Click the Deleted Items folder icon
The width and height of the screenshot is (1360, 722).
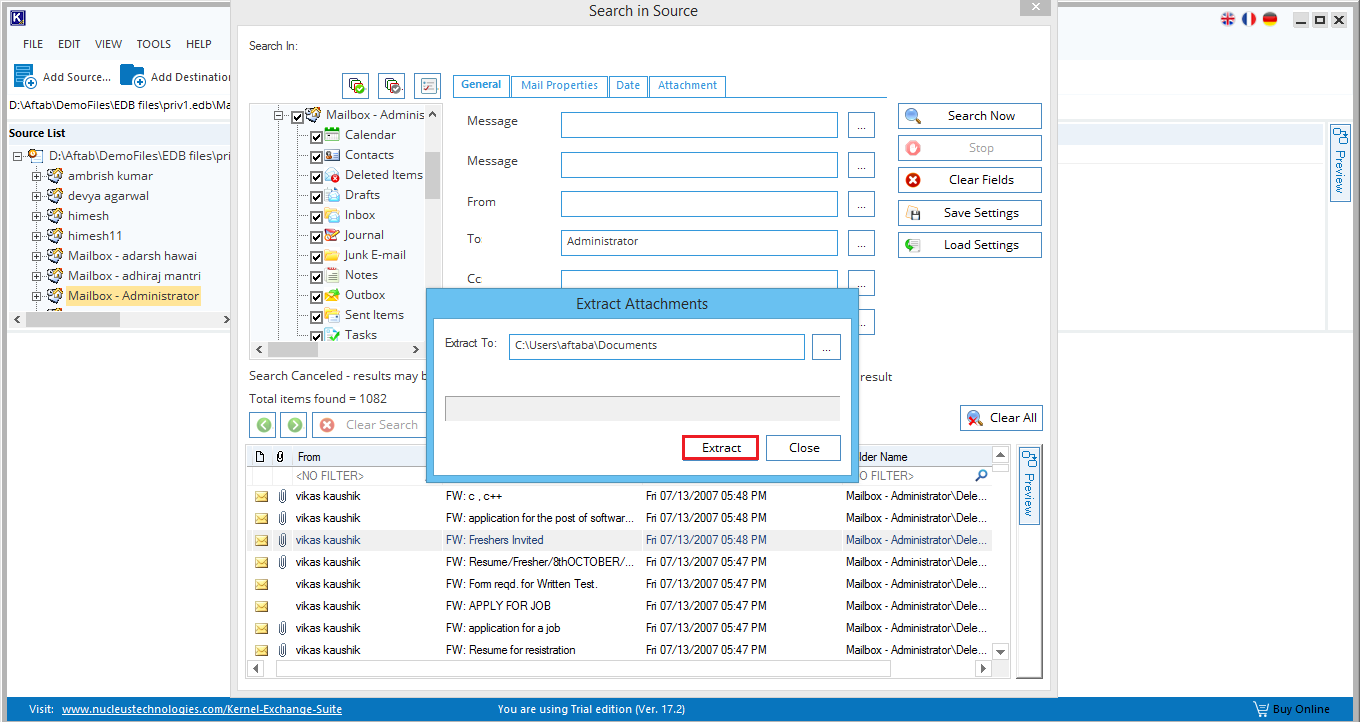pos(332,175)
